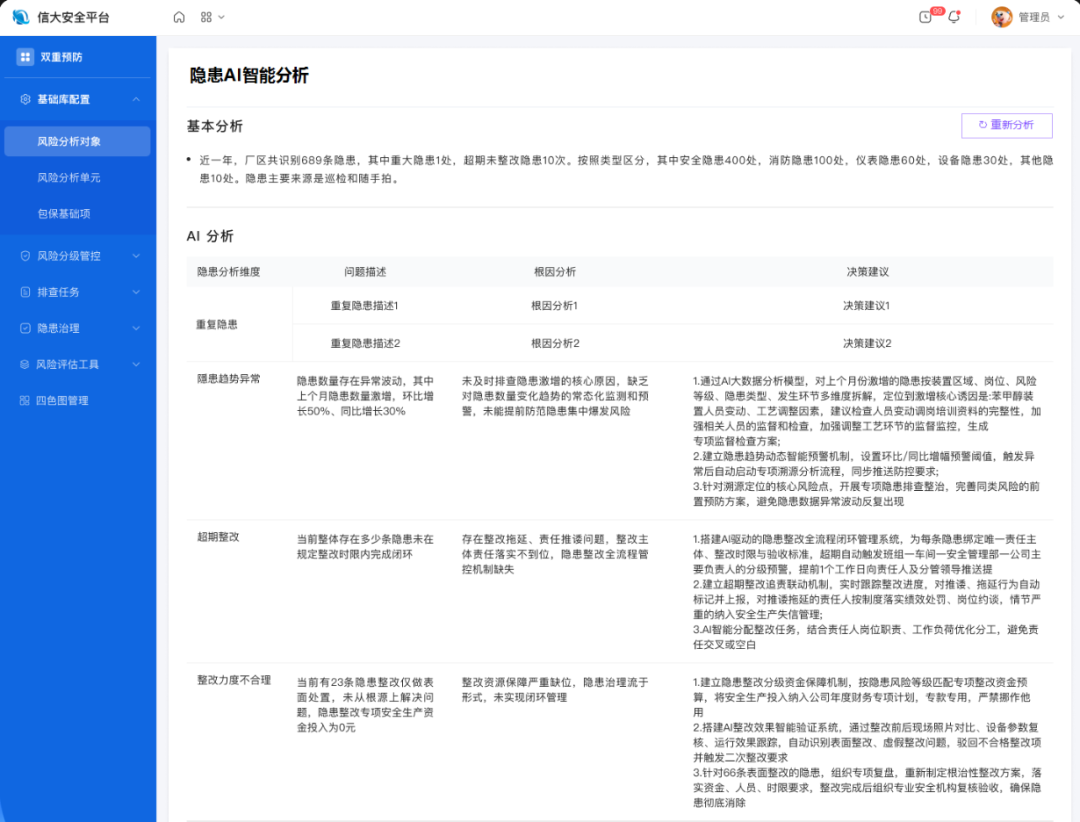This screenshot has height=822, width=1080.
Task: Select the 重复隐患描述2 cell
Action: click(365, 343)
